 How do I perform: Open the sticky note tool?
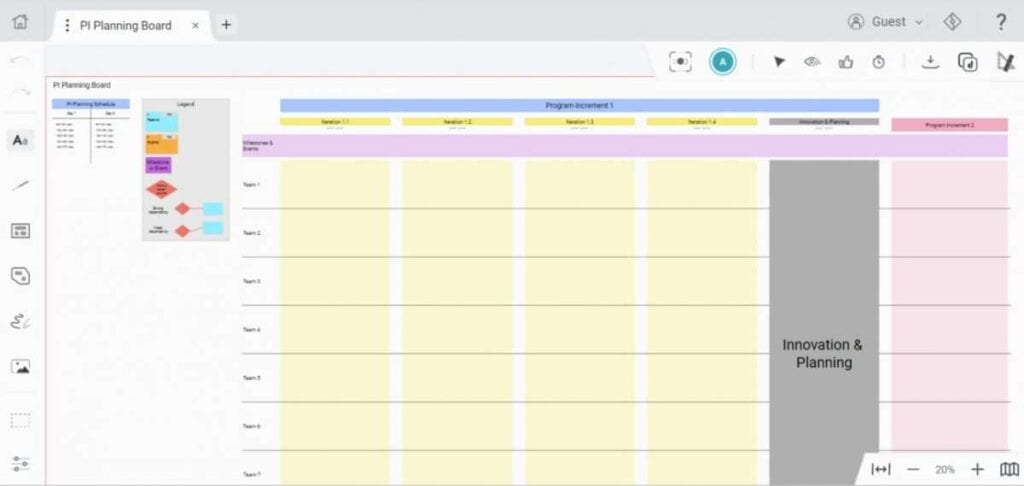pos(20,275)
